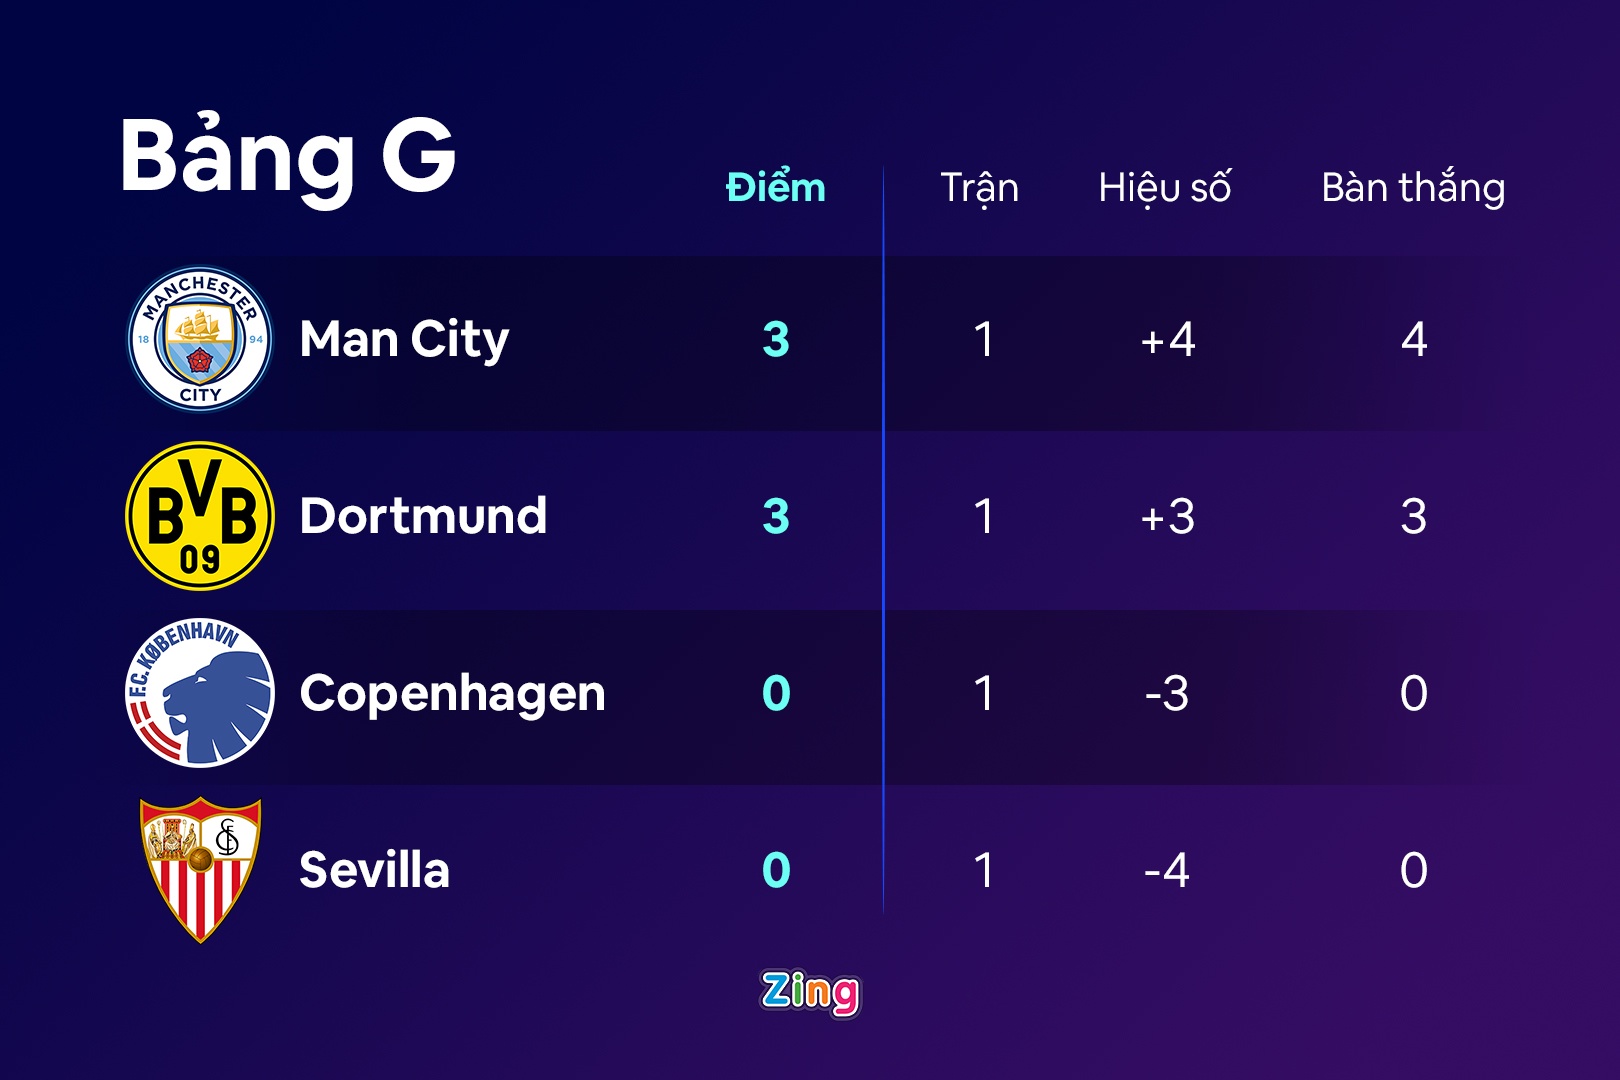Click the Borussia Dortmund BVB logo
The image size is (1620, 1080).
point(200,516)
